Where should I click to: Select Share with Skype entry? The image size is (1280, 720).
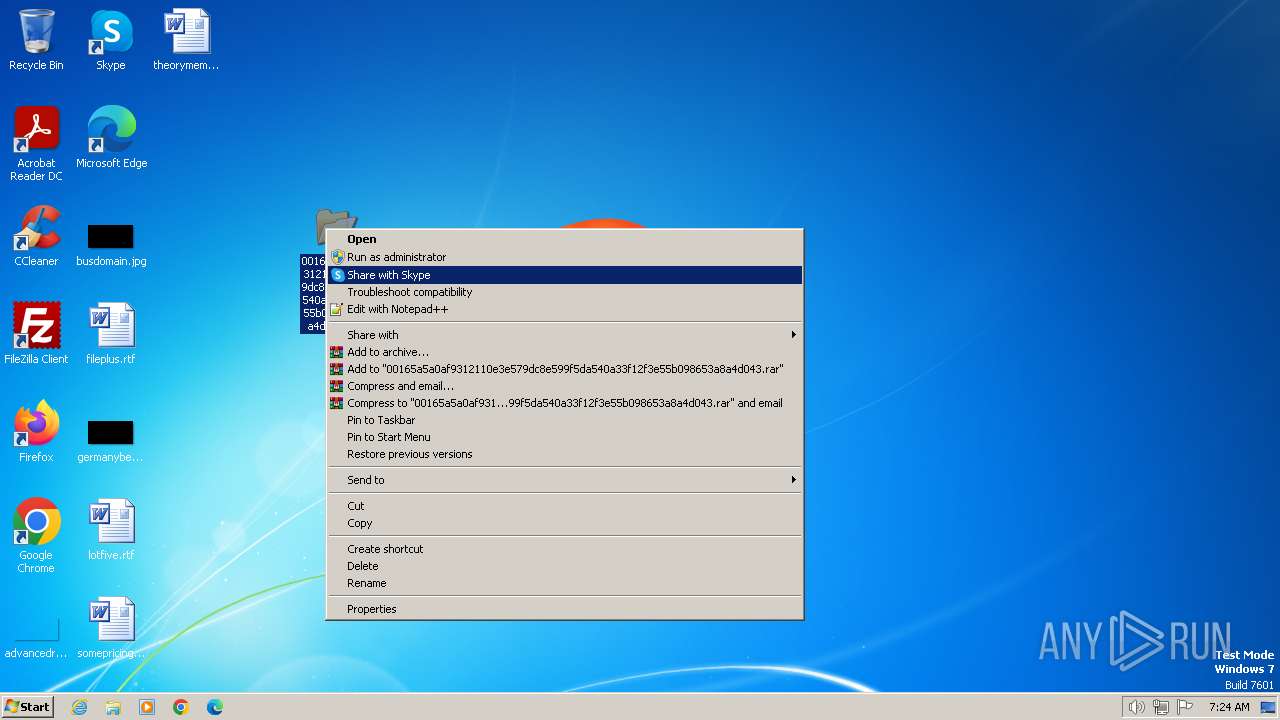565,275
